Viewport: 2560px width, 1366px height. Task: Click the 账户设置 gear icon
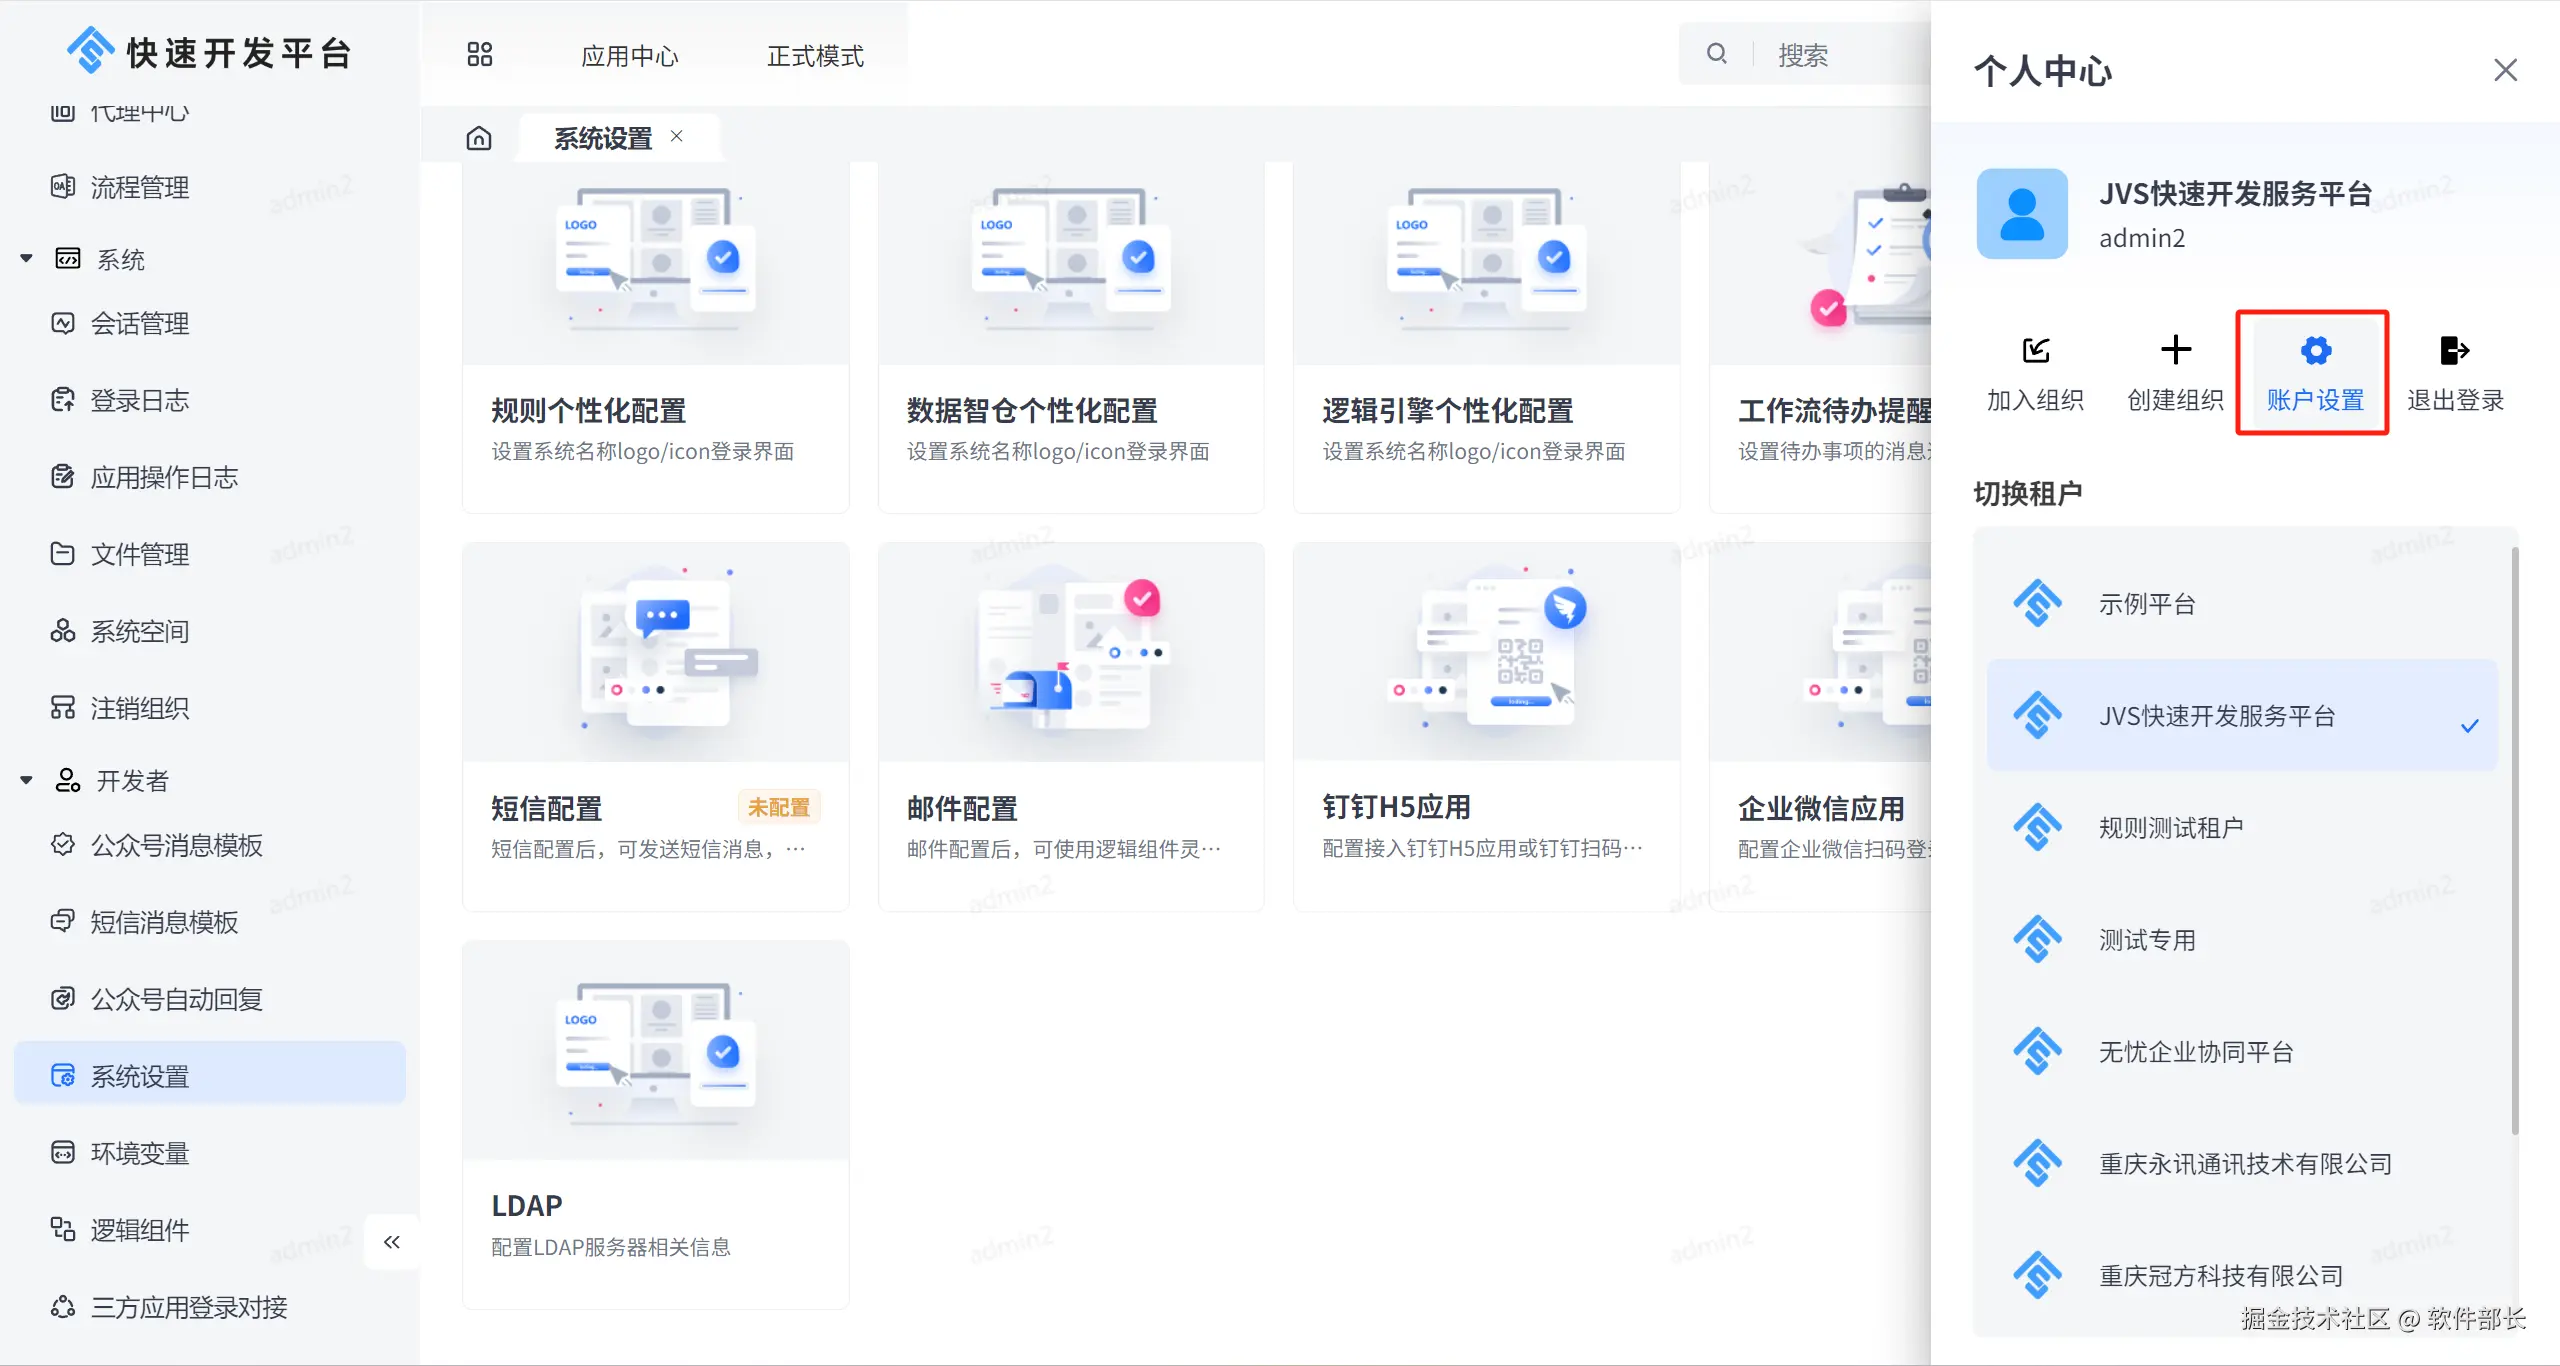coord(2315,351)
